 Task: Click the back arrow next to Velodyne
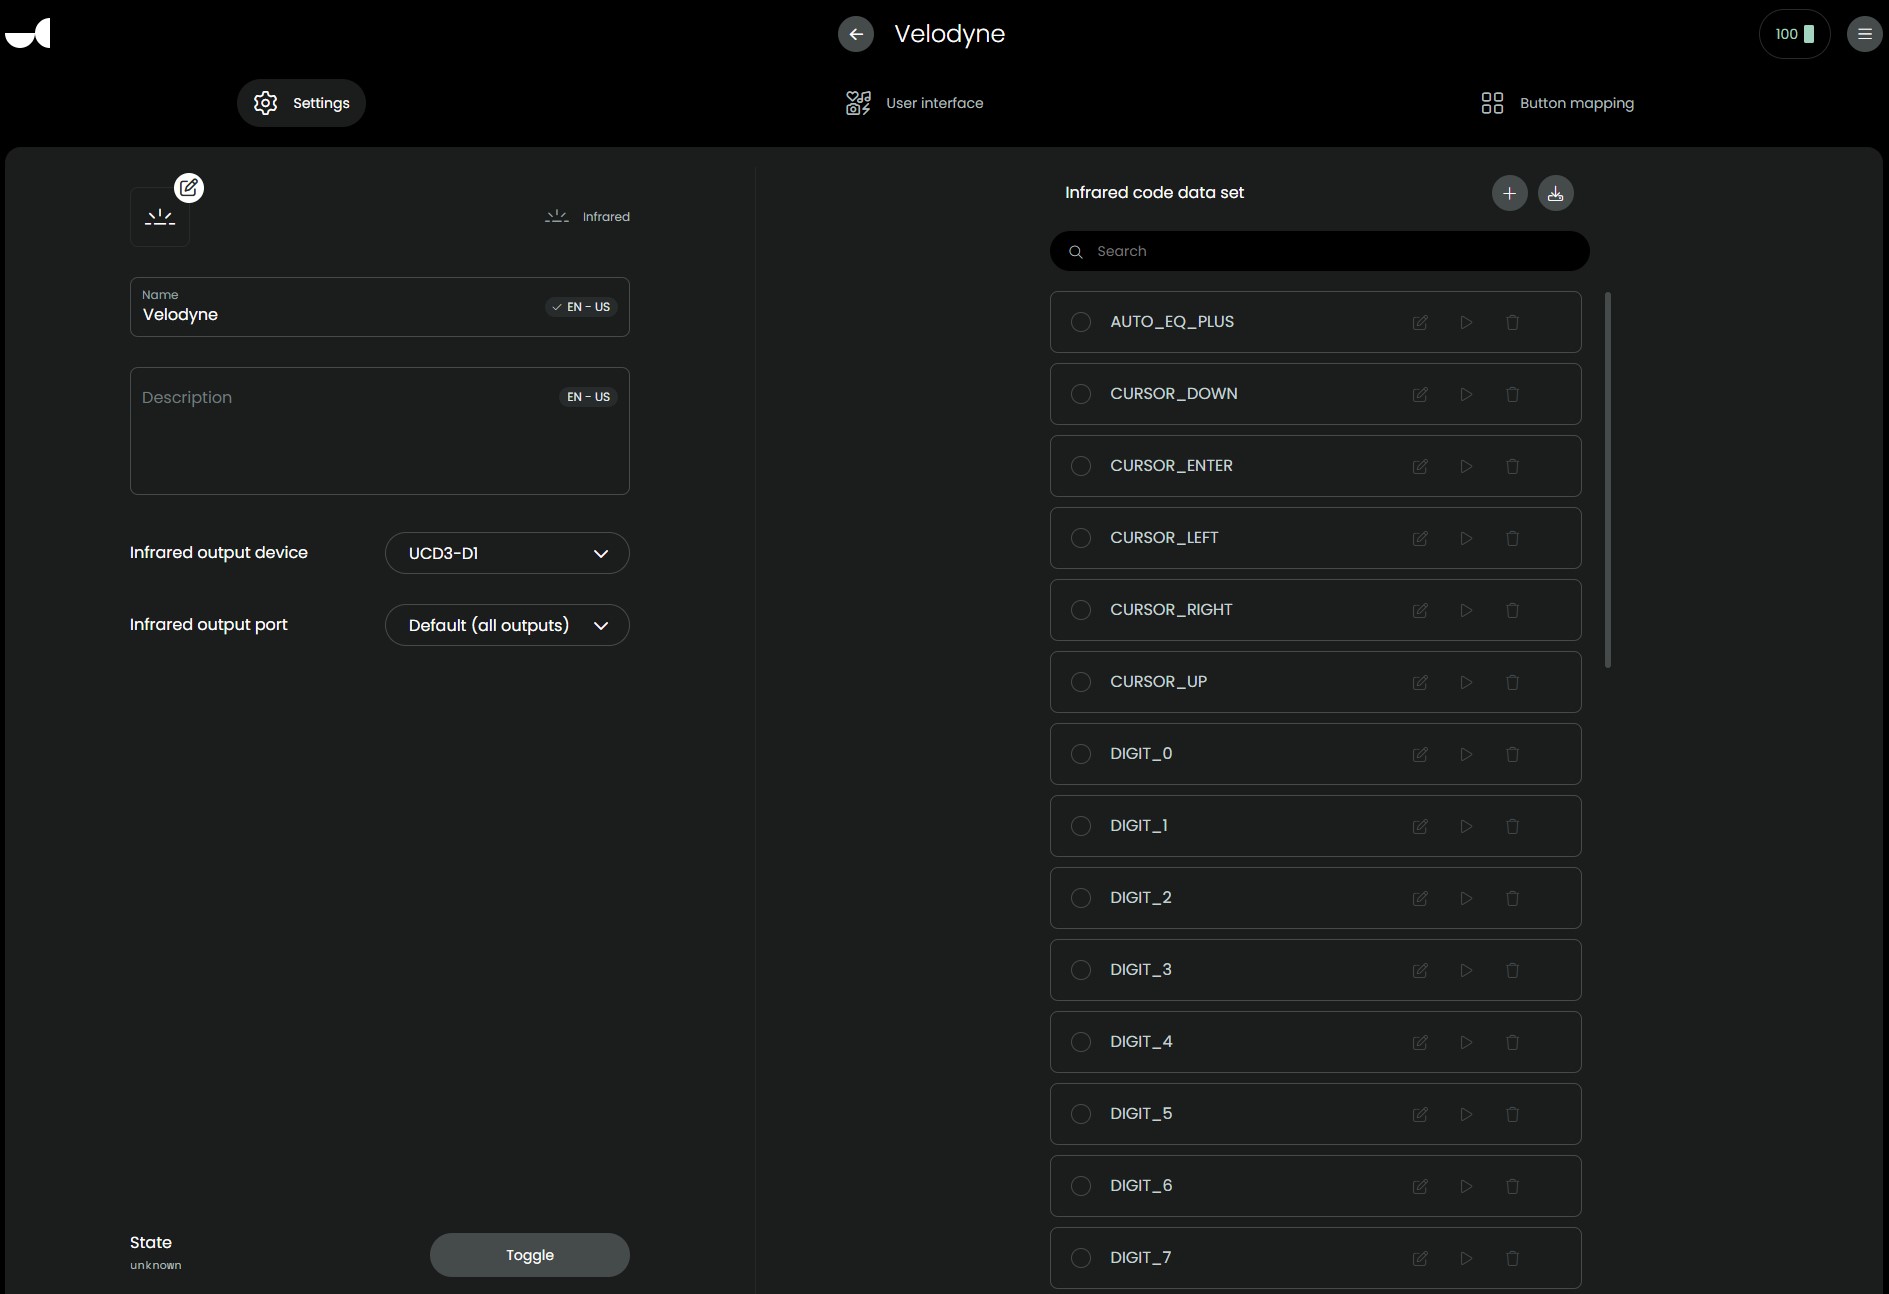point(855,34)
